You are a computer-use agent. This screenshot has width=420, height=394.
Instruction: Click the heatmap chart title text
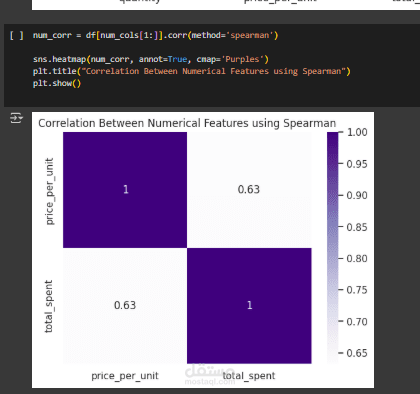tap(187, 123)
